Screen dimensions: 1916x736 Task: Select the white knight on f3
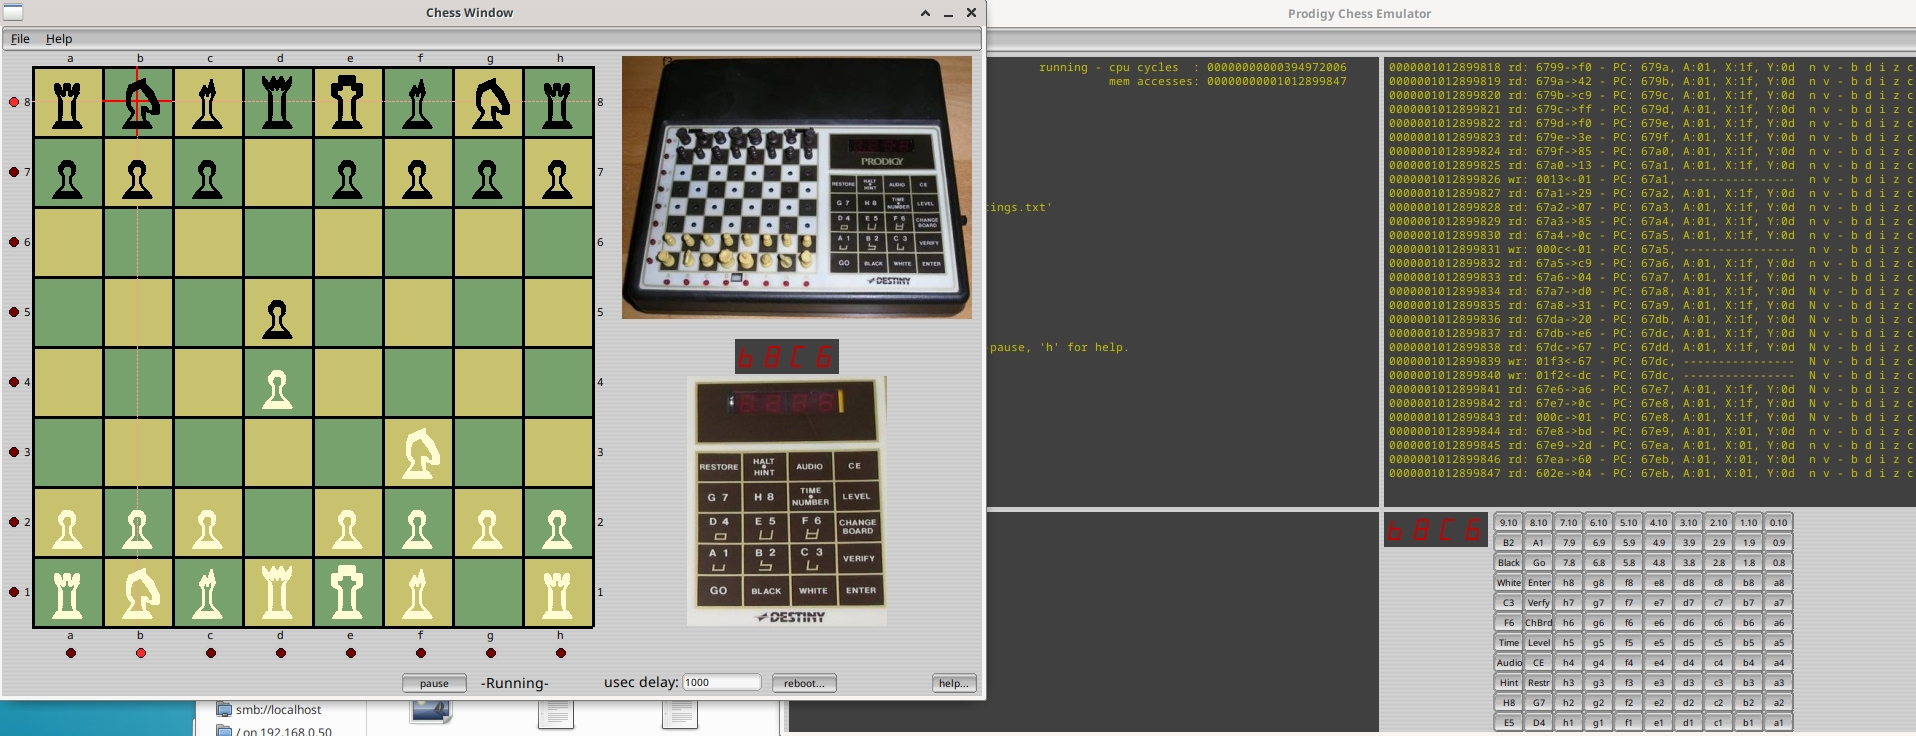pyautogui.click(x=418, y=453)
